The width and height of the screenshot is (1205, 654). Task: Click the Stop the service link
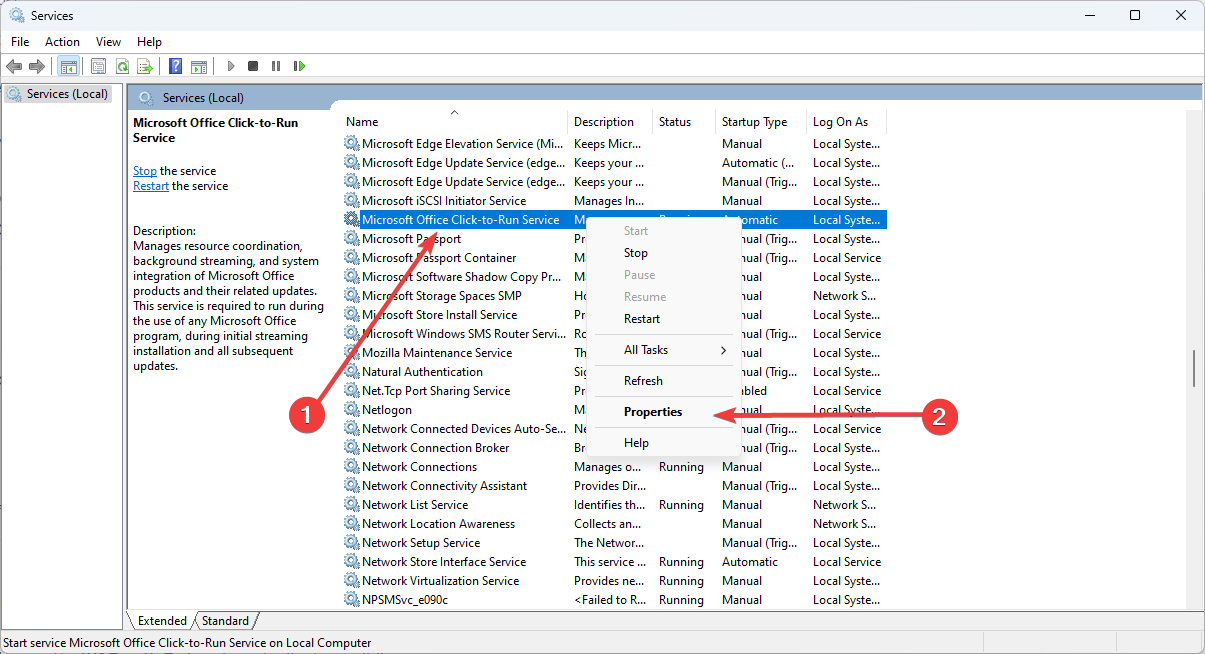(x=145, y=171)
